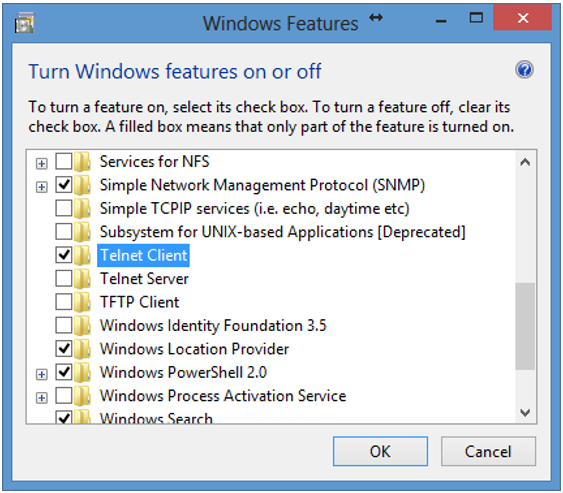Select the Services for NFS row label
This screenshot has height=493, width=563.
point(154,162)
